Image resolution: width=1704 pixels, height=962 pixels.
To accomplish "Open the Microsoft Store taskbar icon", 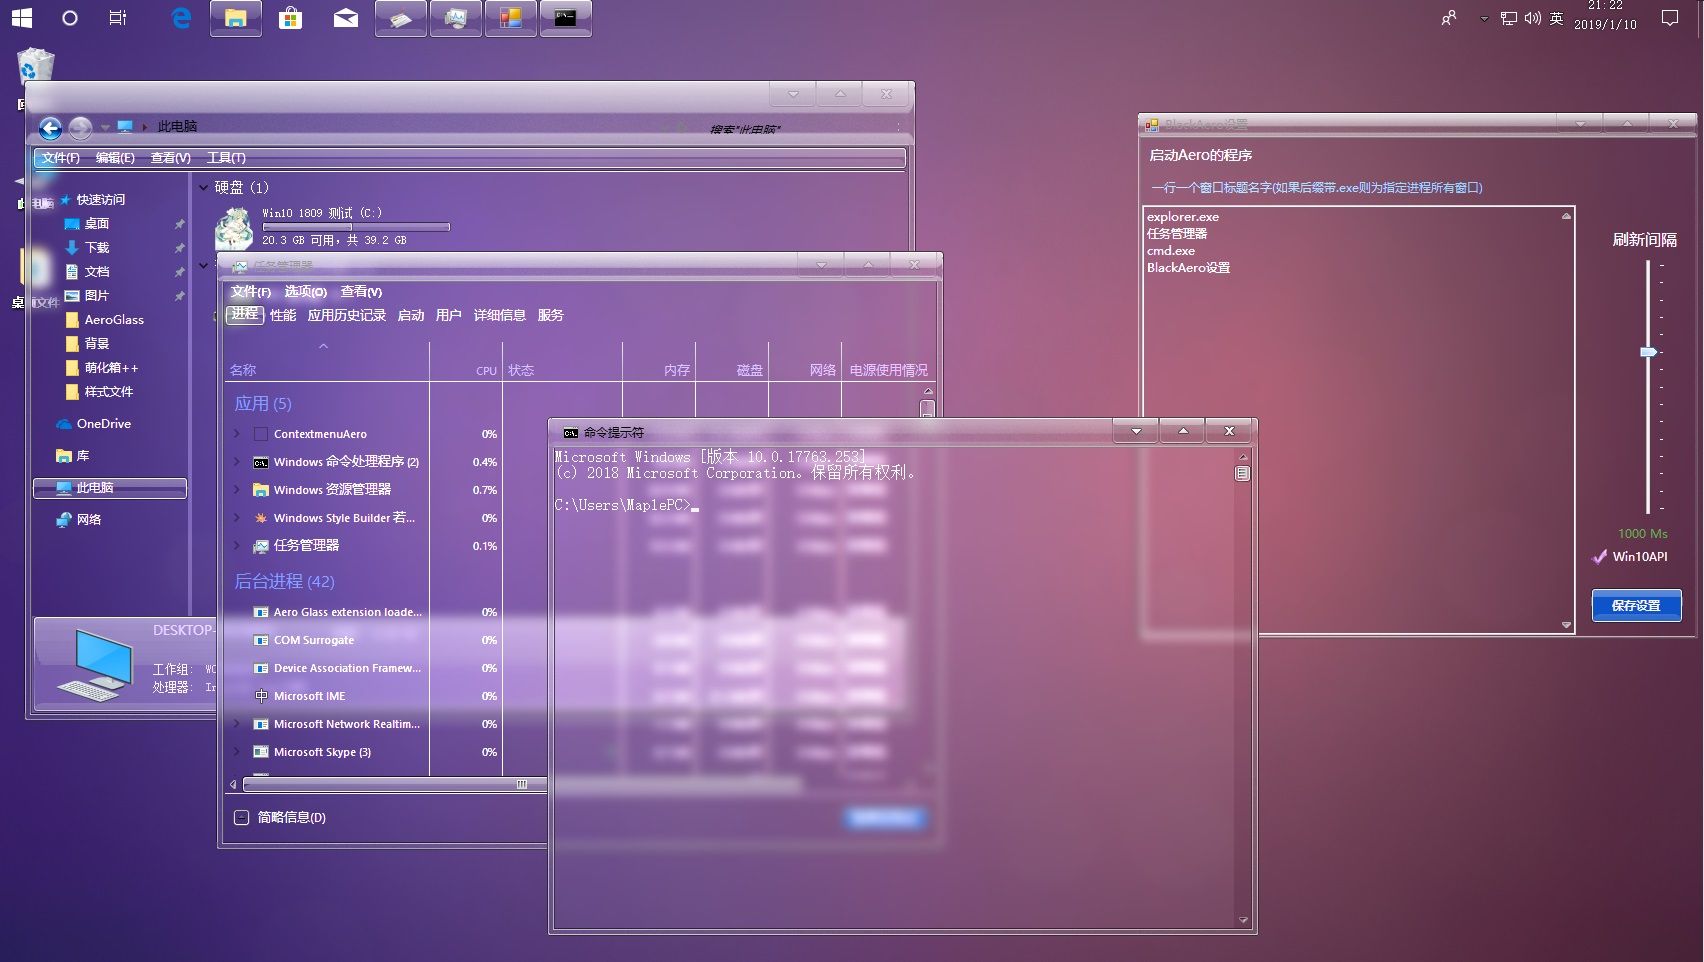I will (x=291, y=18).
